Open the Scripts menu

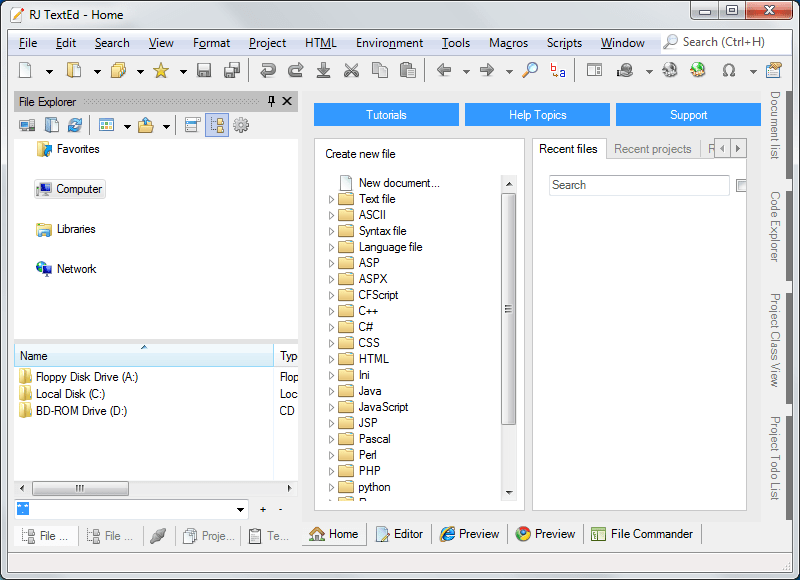pos(564,43)
